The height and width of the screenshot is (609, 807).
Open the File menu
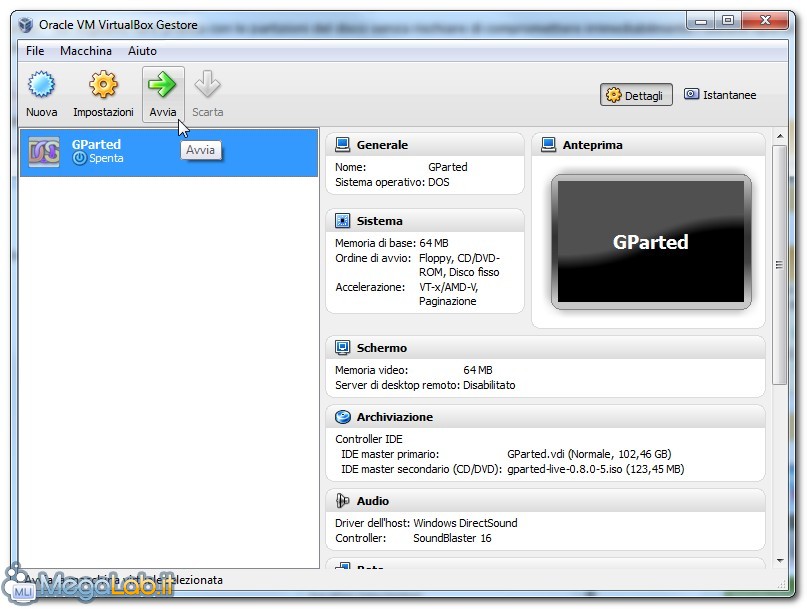coord(35,51)
